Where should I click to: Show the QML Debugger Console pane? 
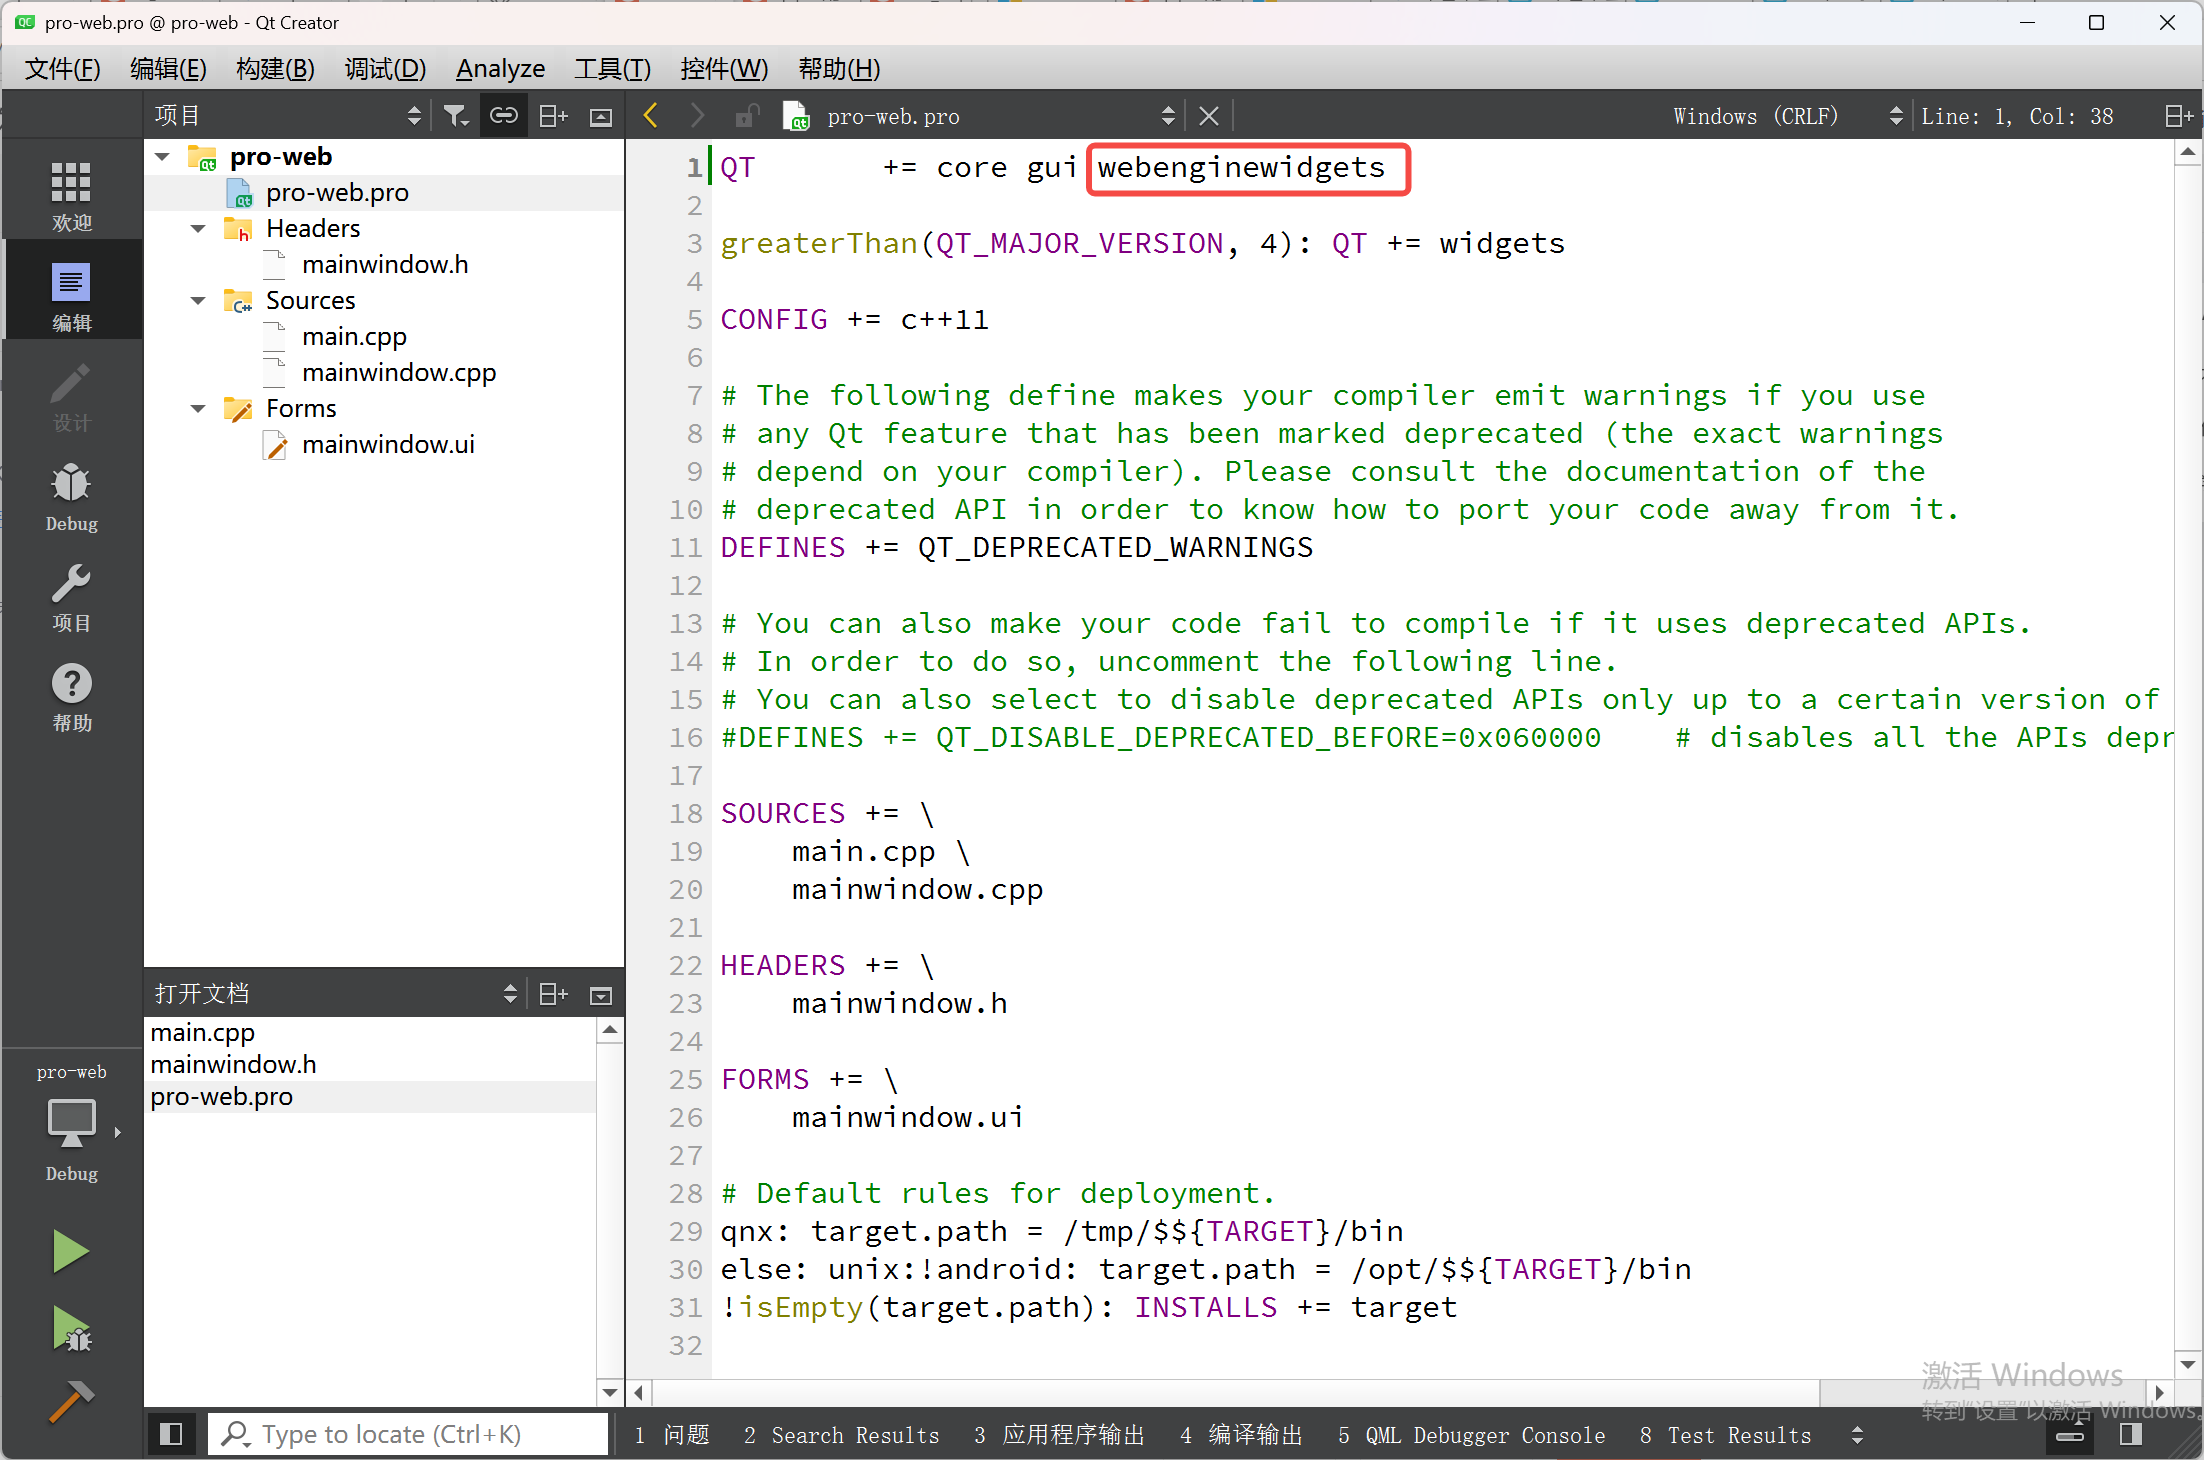click(x=1471, y=1435)
